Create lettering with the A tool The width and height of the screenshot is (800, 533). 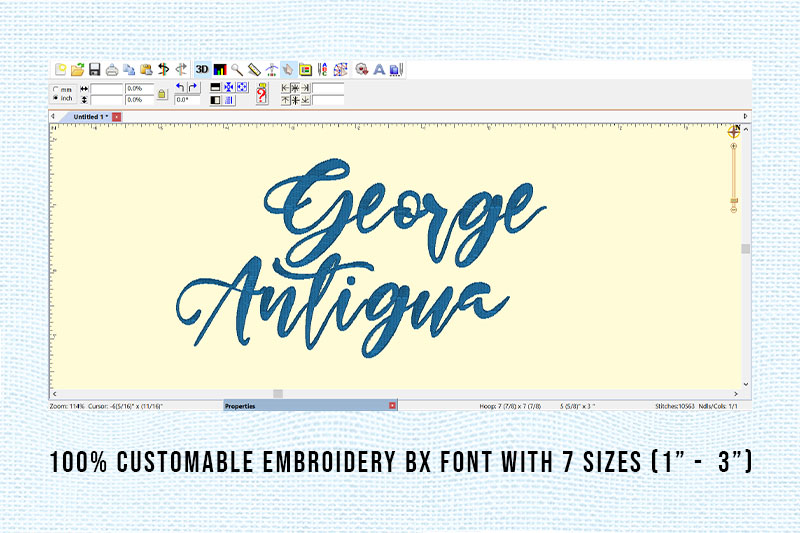point(379,69)
